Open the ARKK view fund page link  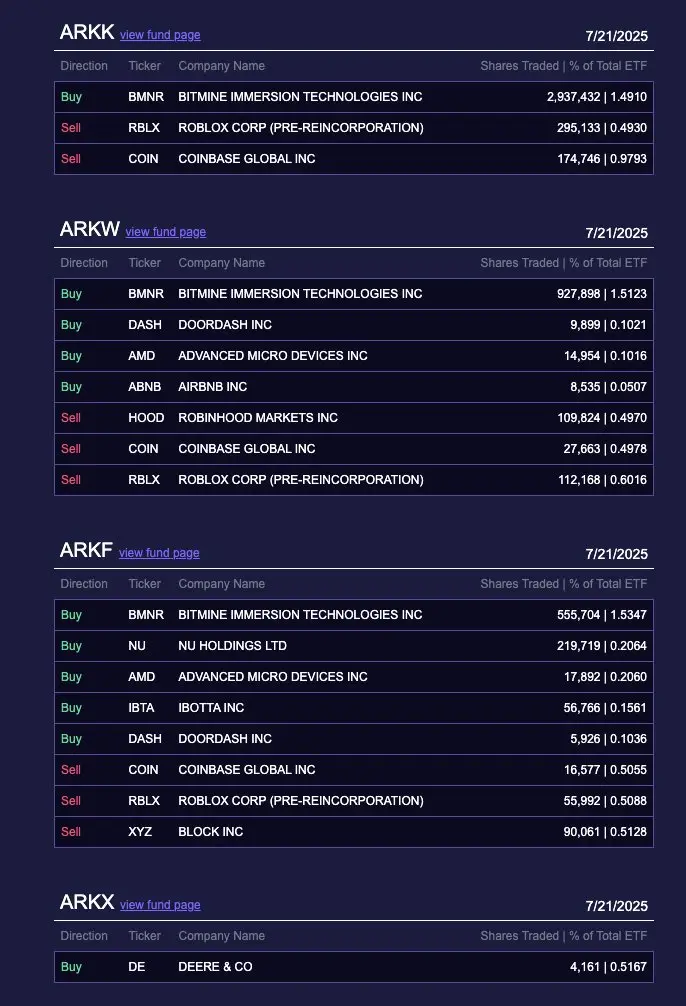tap(159, 35)
